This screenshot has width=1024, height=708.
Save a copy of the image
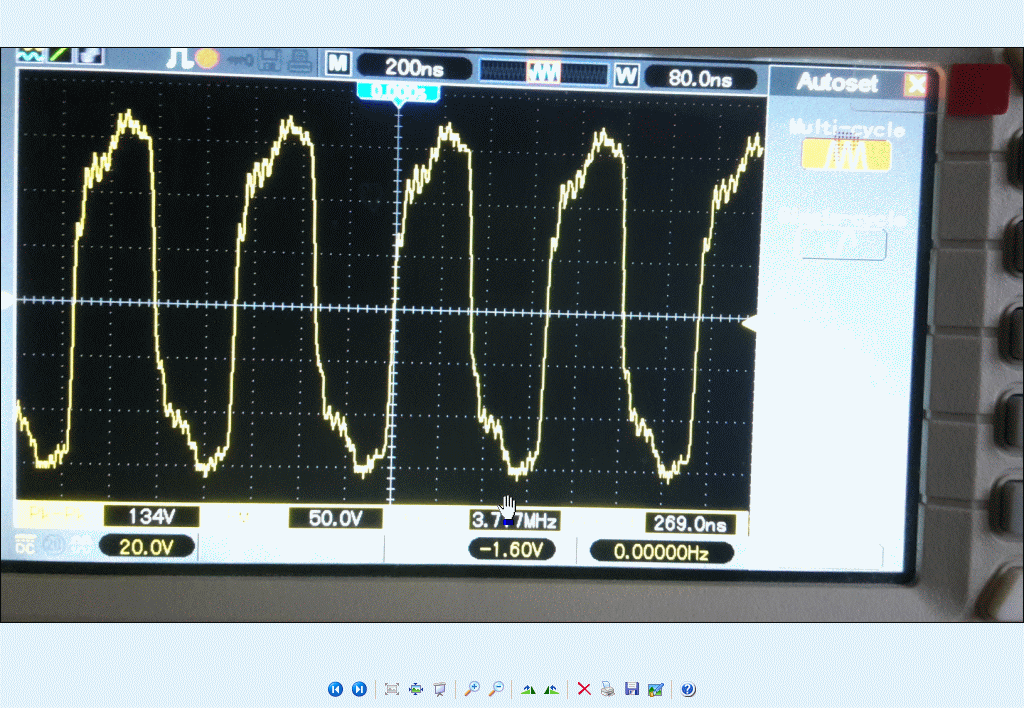pos(631,689)
